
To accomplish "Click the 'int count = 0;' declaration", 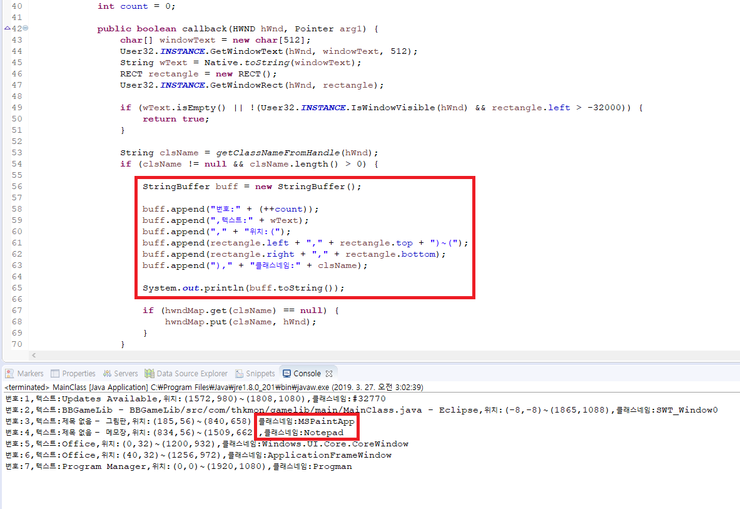I will 133,6.
